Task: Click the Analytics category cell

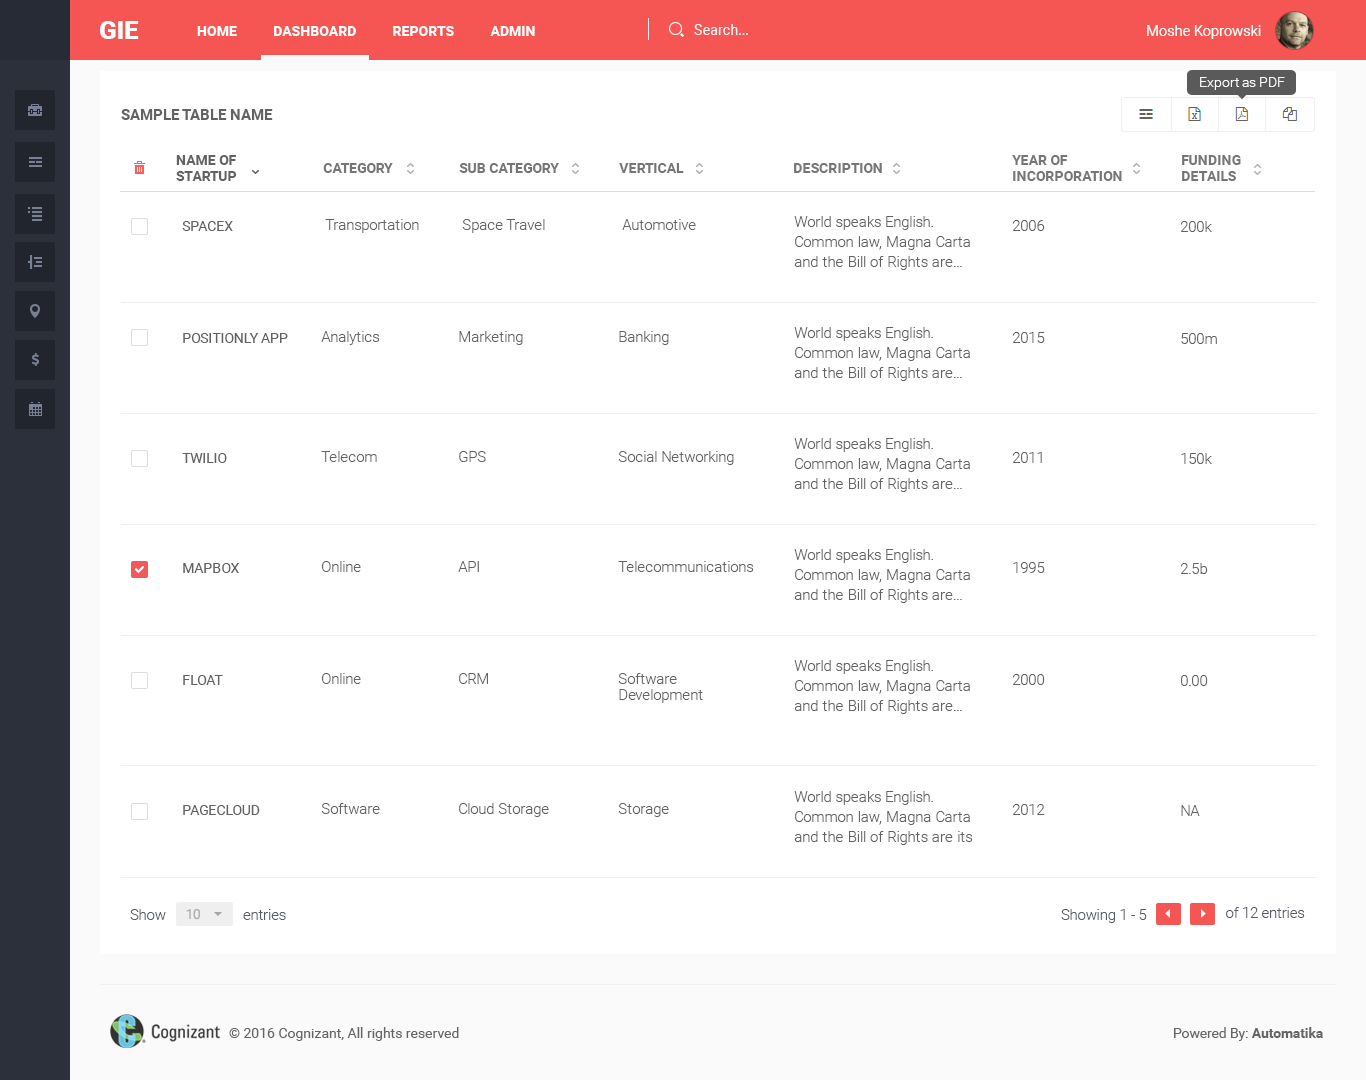Action: 350,337
